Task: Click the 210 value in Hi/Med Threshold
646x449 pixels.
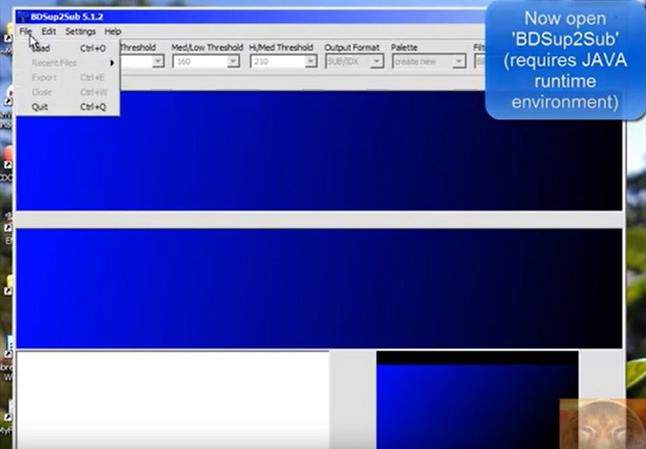Action: click(x=261, y=61)
